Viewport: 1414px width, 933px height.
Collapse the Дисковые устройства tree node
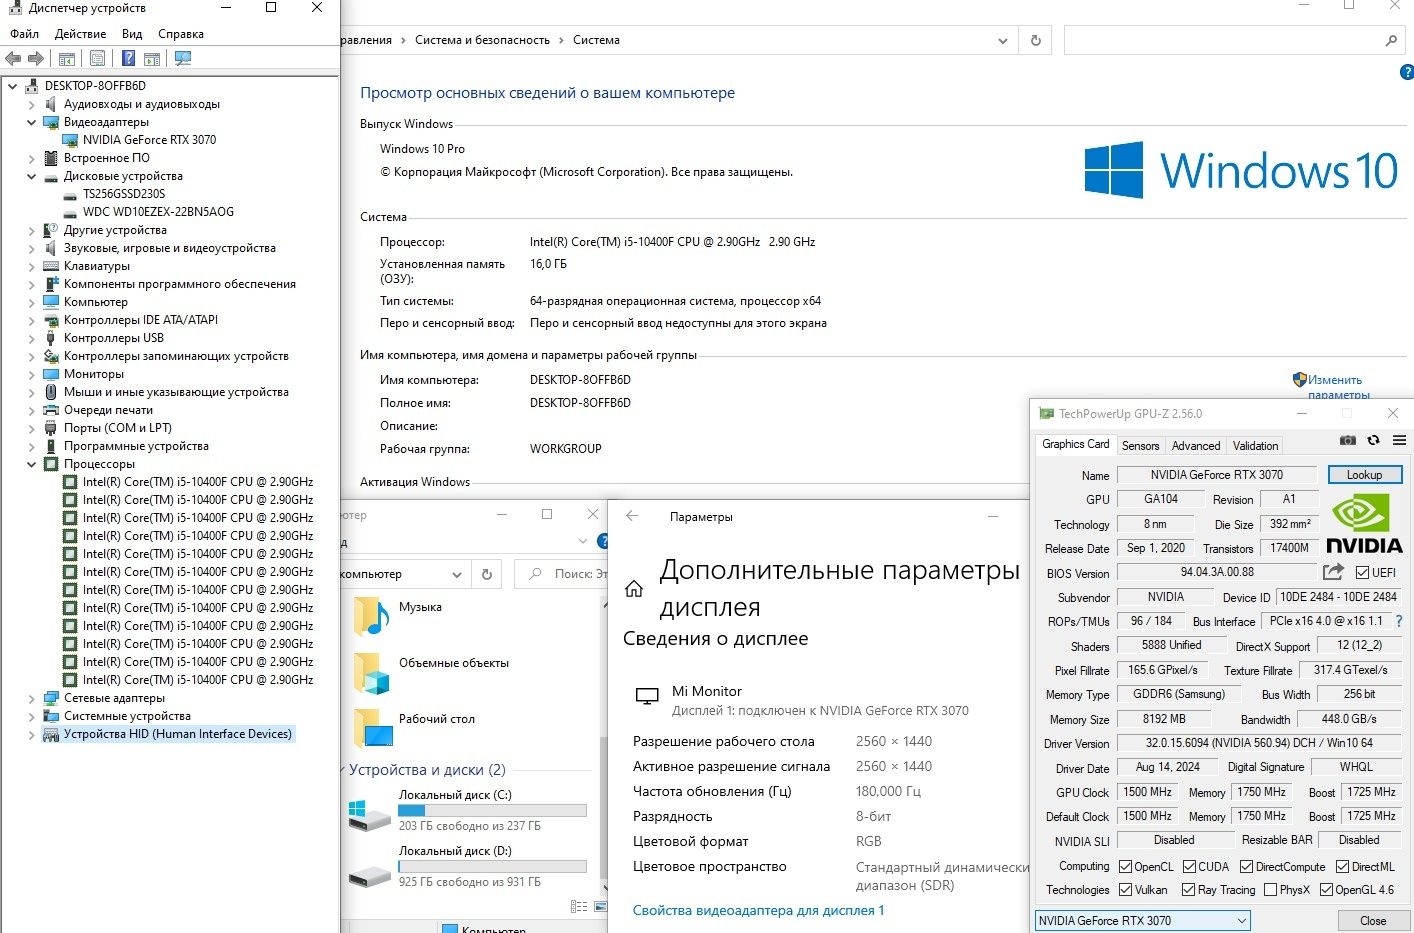point(31,176)
